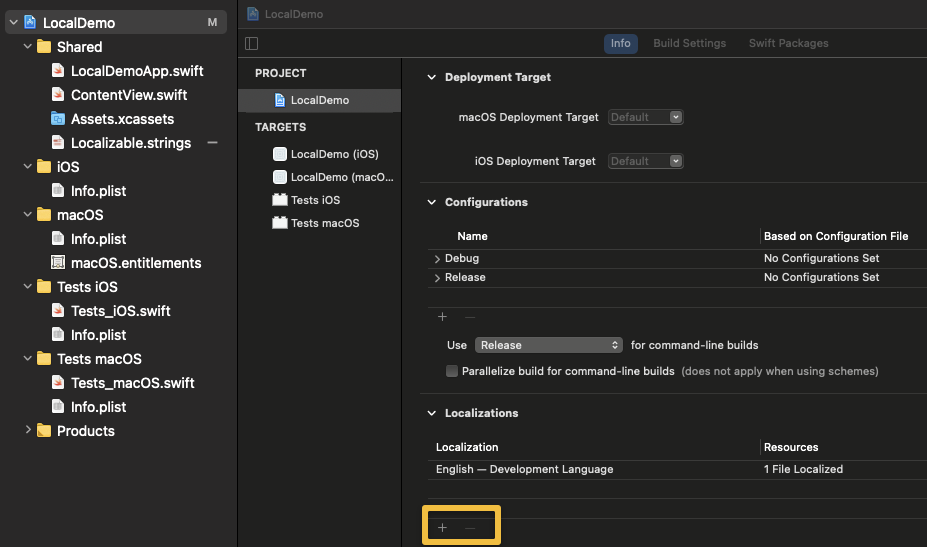
Task: Enable Parallelize build for command-line builds
Action: pyautogui.click(x=453, y=371)
